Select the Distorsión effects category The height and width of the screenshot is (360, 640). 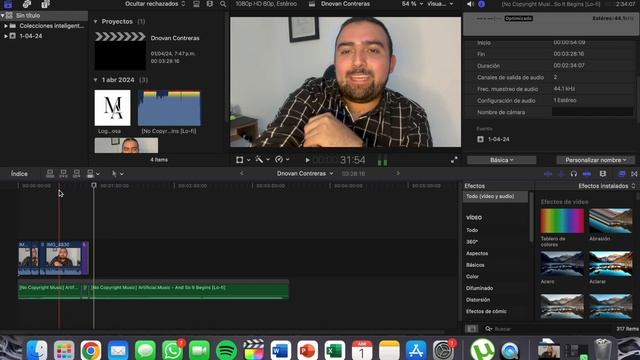pos(478,300)
